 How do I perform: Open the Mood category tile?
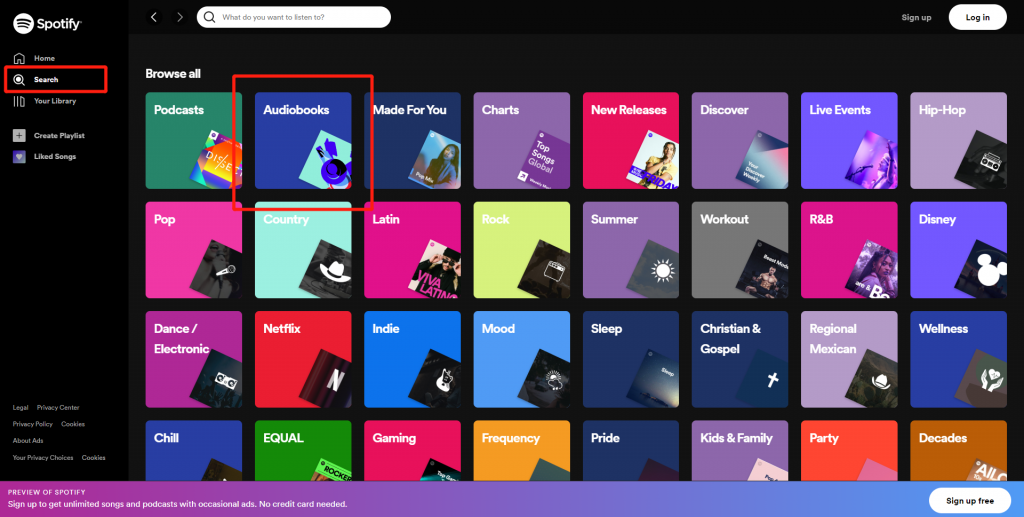522,359
